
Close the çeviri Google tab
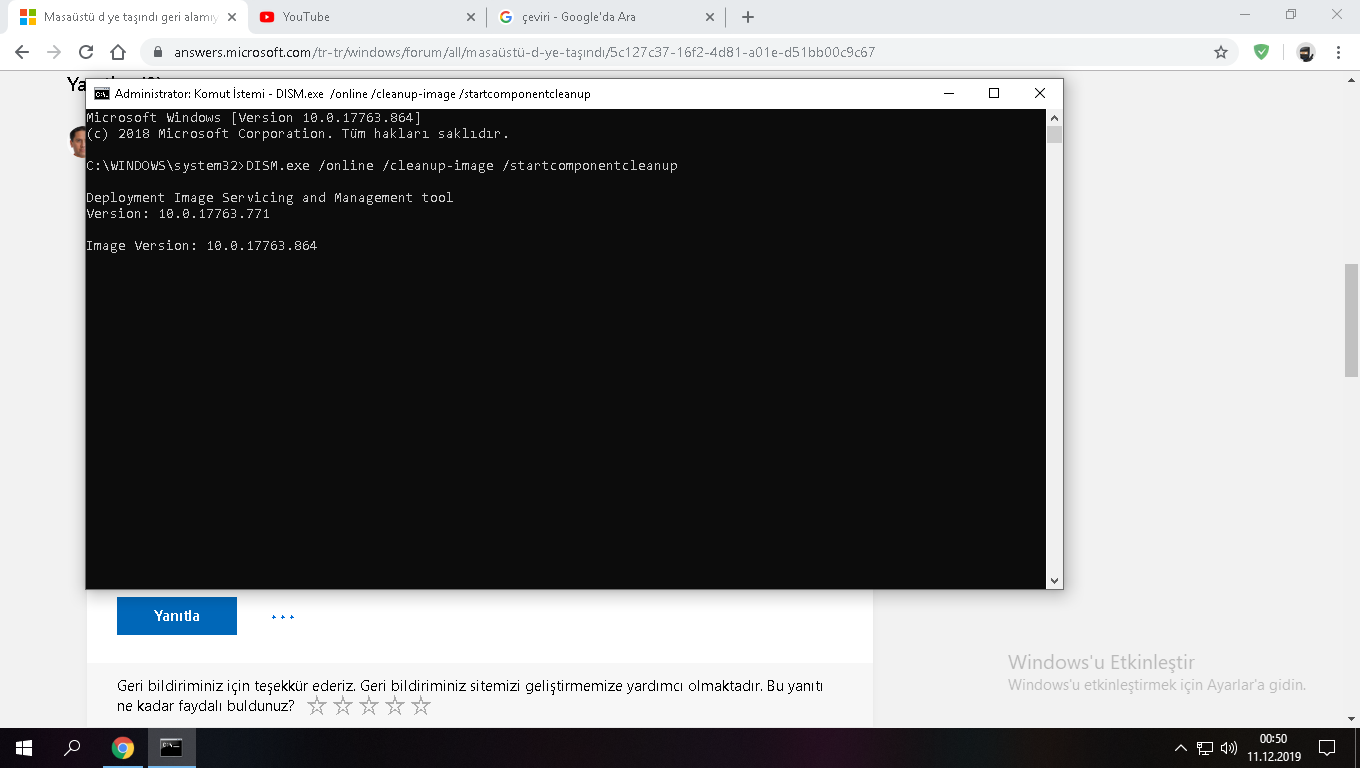(x=710, y=17)
